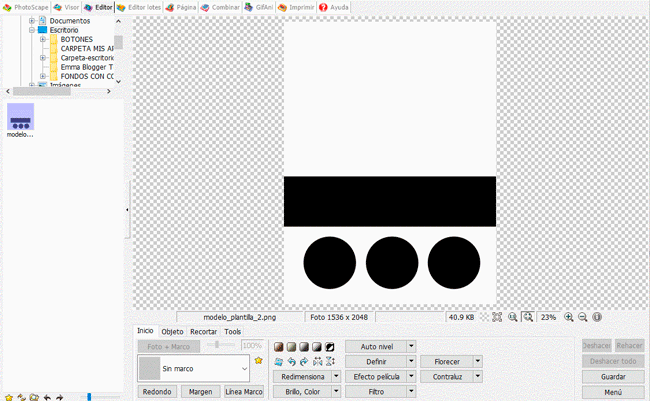Click the full screen view icon
Screen dimensions: 650x401
tap(497, 317)
